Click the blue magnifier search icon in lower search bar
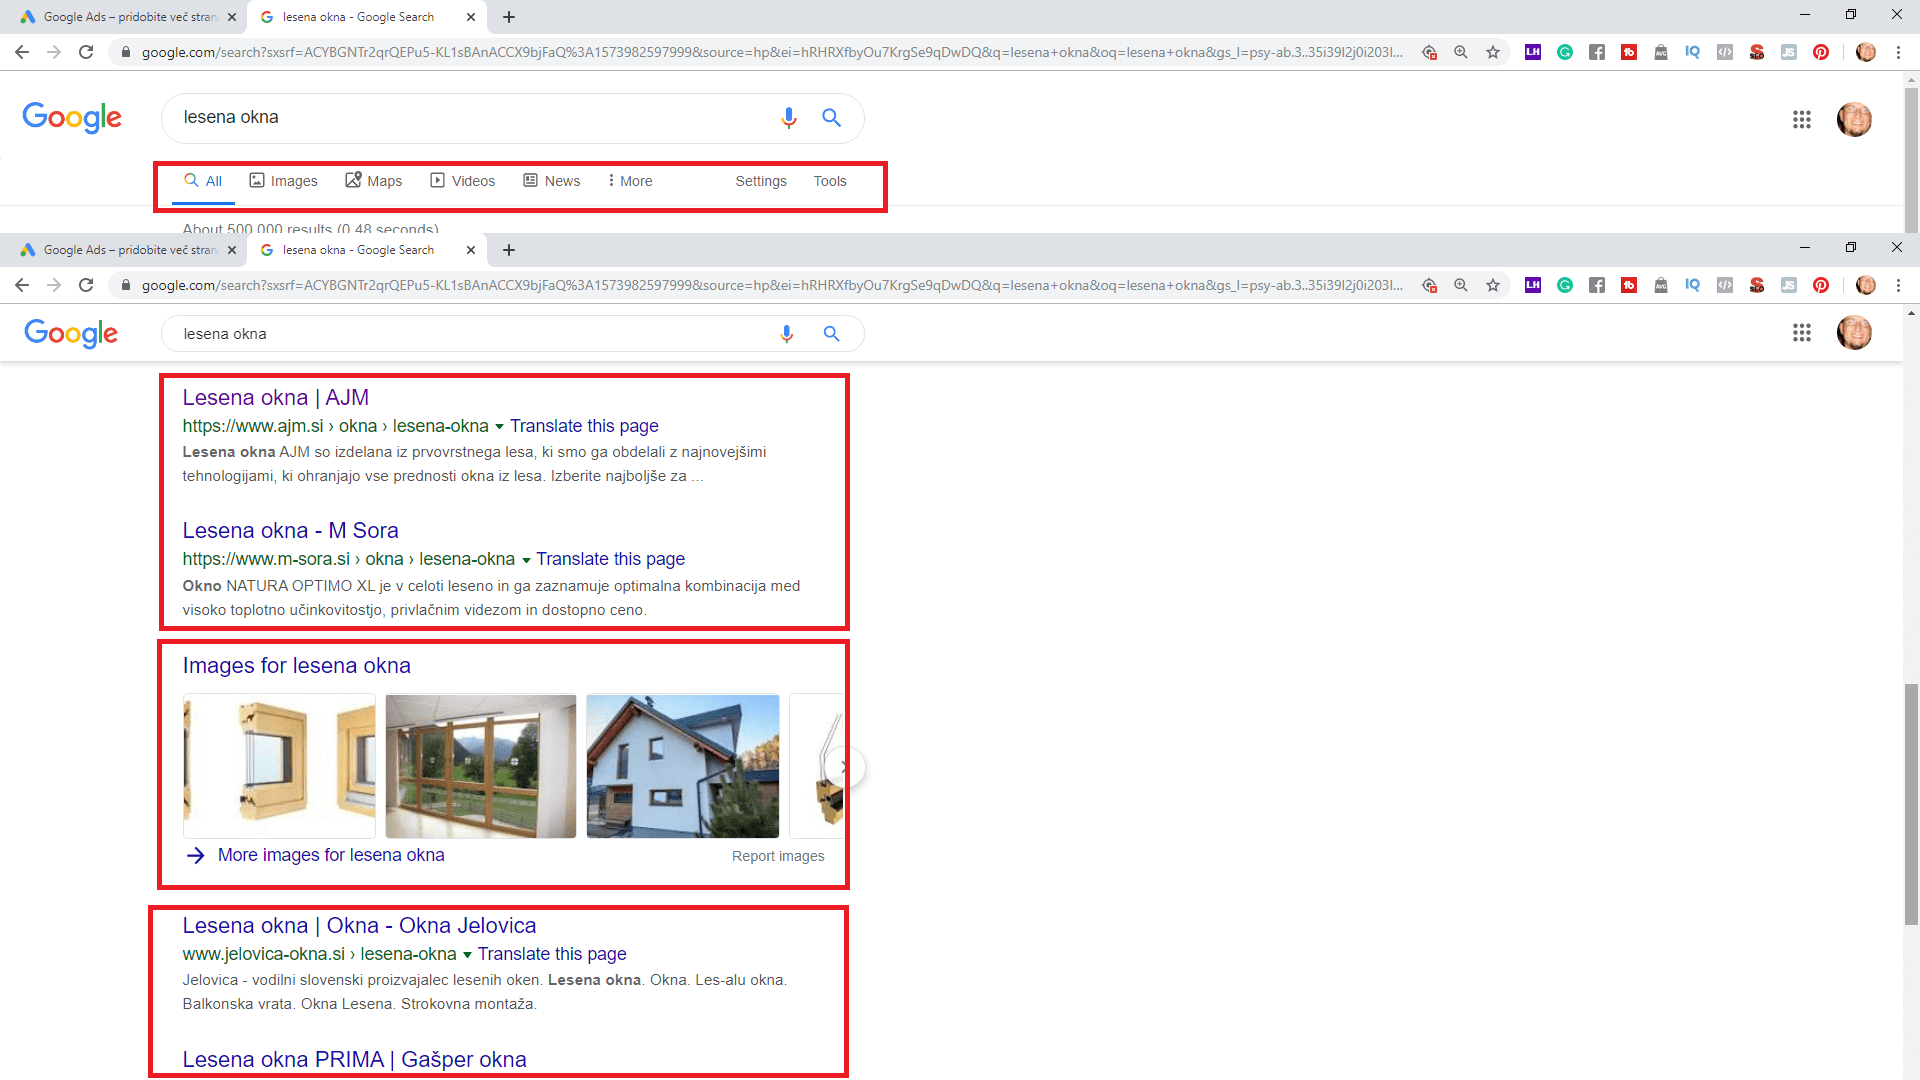1920x1080 pixels. (x=831, y=334)
